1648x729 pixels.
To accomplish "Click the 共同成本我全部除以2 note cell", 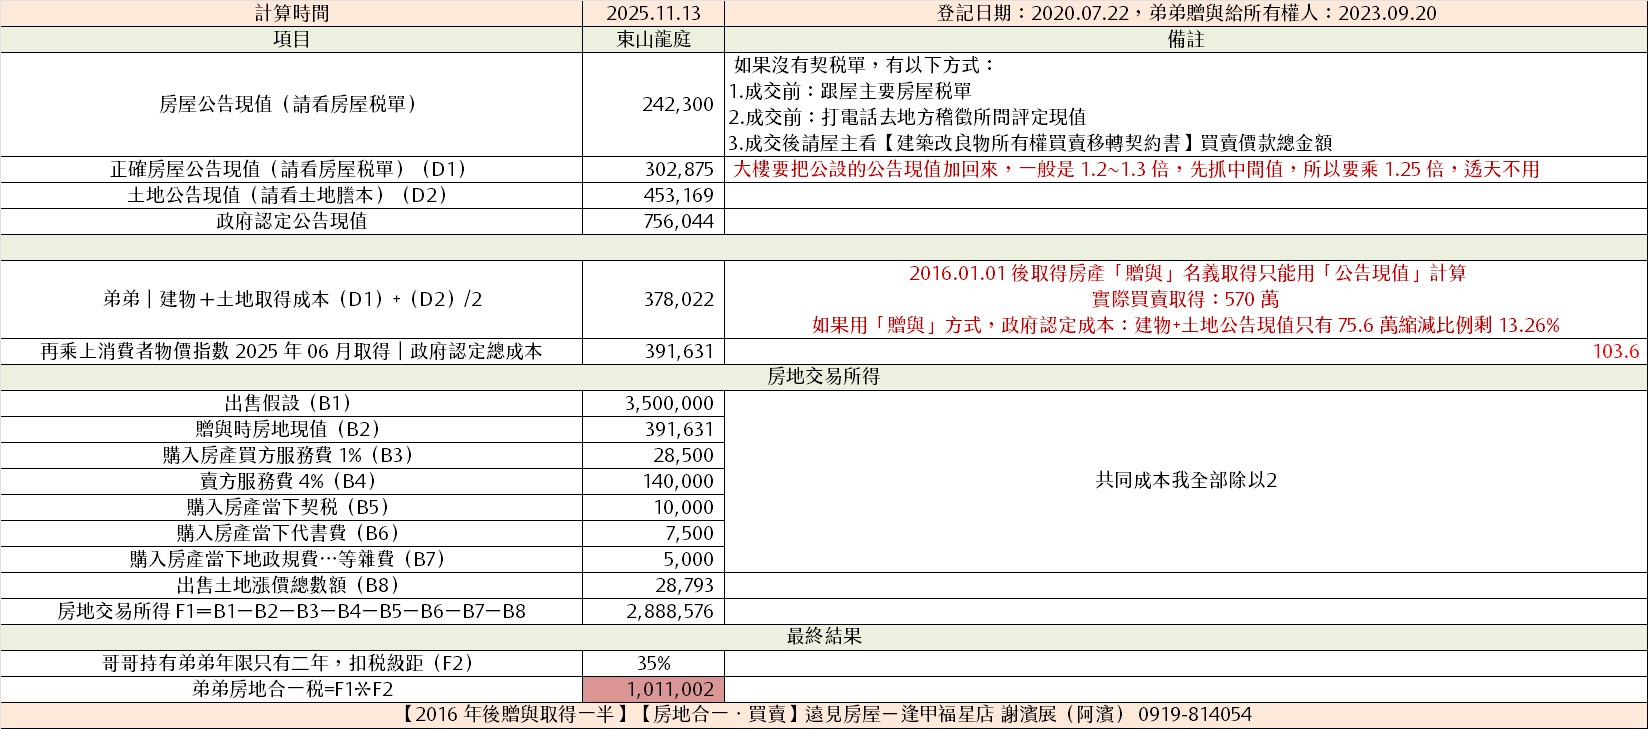I will pyautogui.click(x=1185, y=481).
